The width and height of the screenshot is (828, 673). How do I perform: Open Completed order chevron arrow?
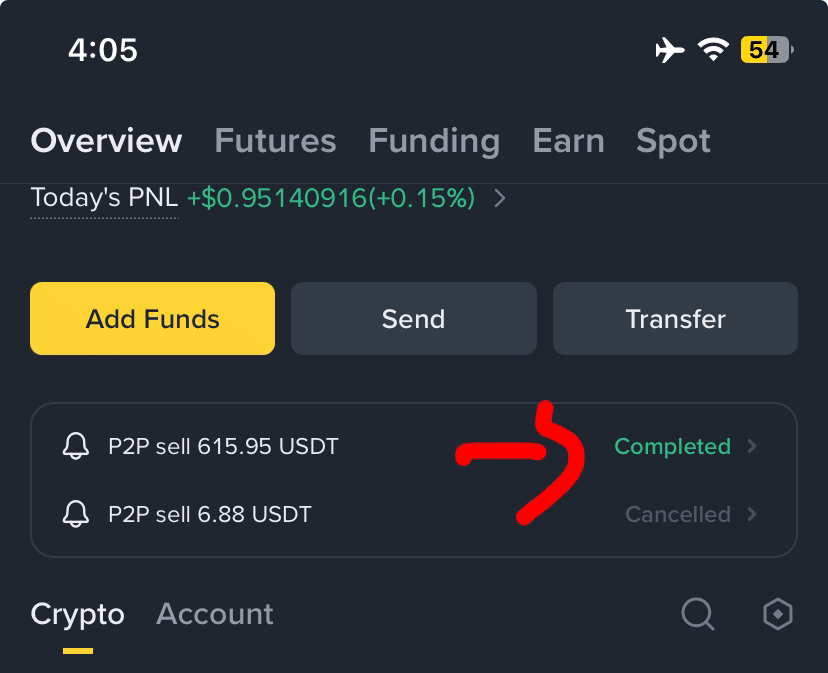[x=752, y=446]
